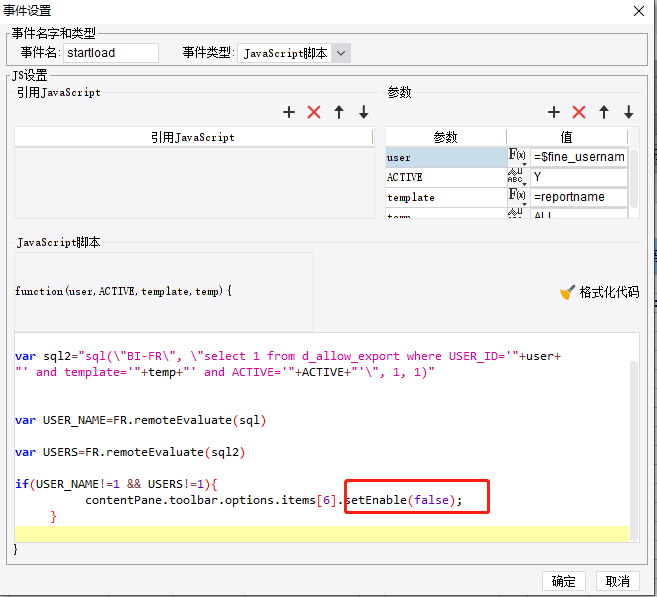The image size is (657, 597).
Task: Click the function(user, ACTIVE, template, temp) header
Action: [124, 291]
